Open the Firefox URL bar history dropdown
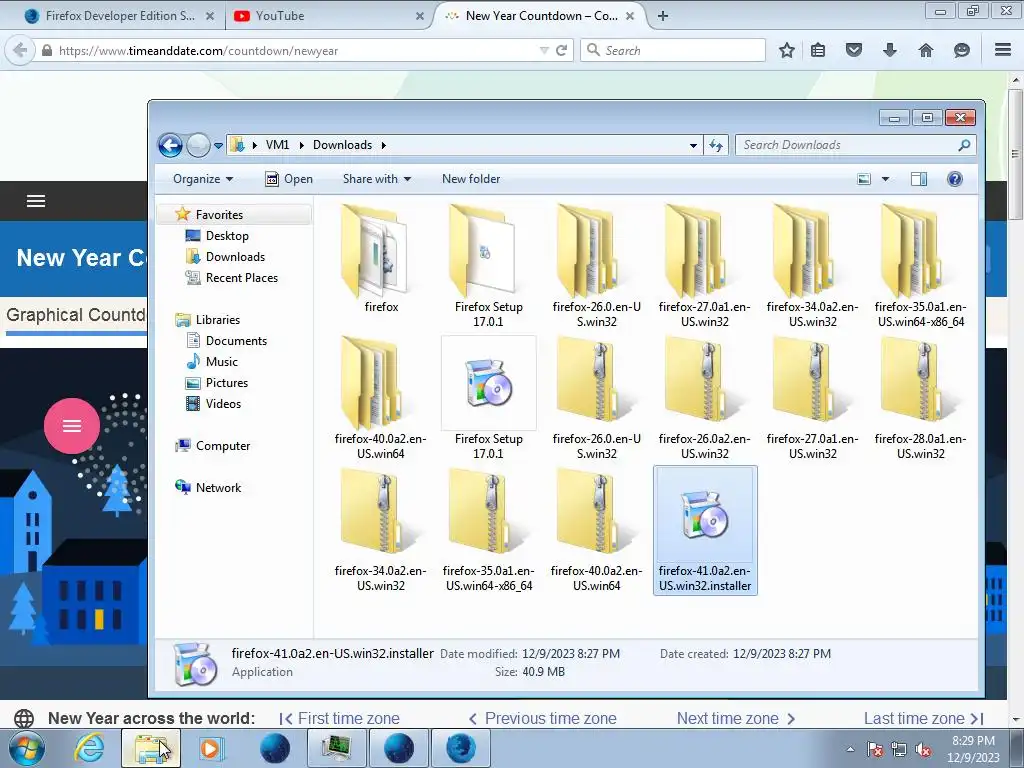The width and height of the screenshot is (1024, 768). coord(544,50)
